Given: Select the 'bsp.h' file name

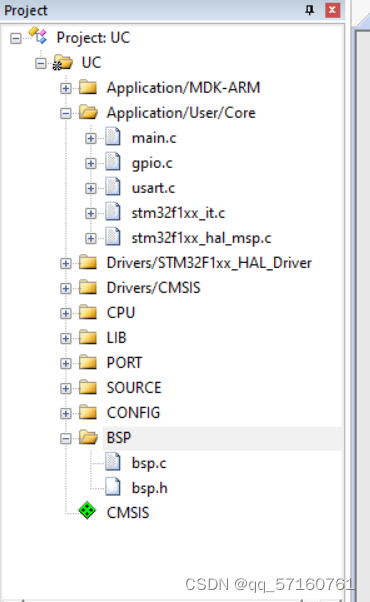Looking at the screenshot, I should [x=150, y=488].
